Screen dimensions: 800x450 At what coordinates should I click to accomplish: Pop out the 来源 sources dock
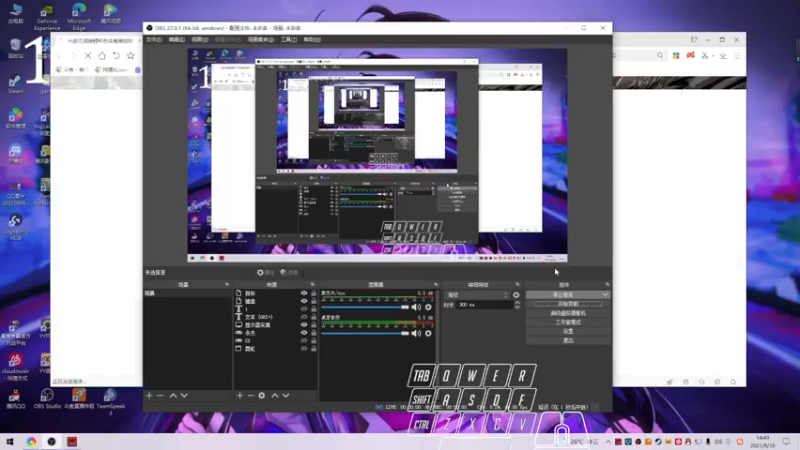point(313,284)
